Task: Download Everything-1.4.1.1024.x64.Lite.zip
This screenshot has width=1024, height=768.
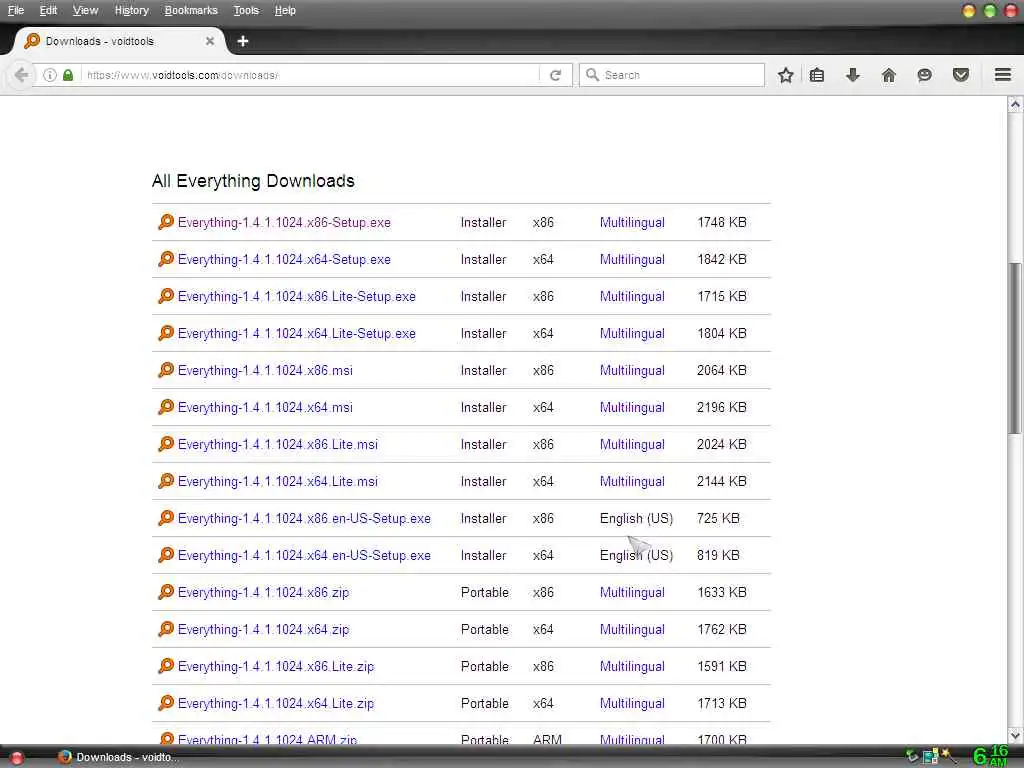Action: pyautogui.click(x=276, y=704)
